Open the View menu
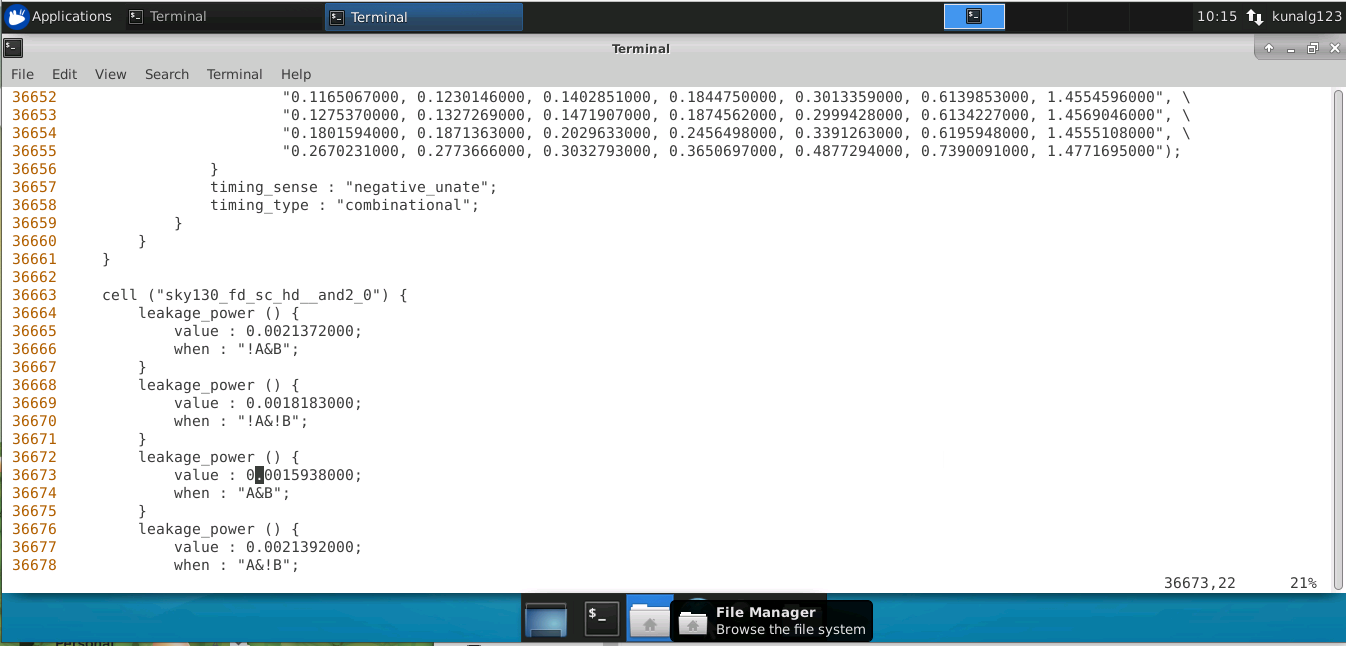The width and height of the screenshot is (1346, 646). (x=110, y=74)
